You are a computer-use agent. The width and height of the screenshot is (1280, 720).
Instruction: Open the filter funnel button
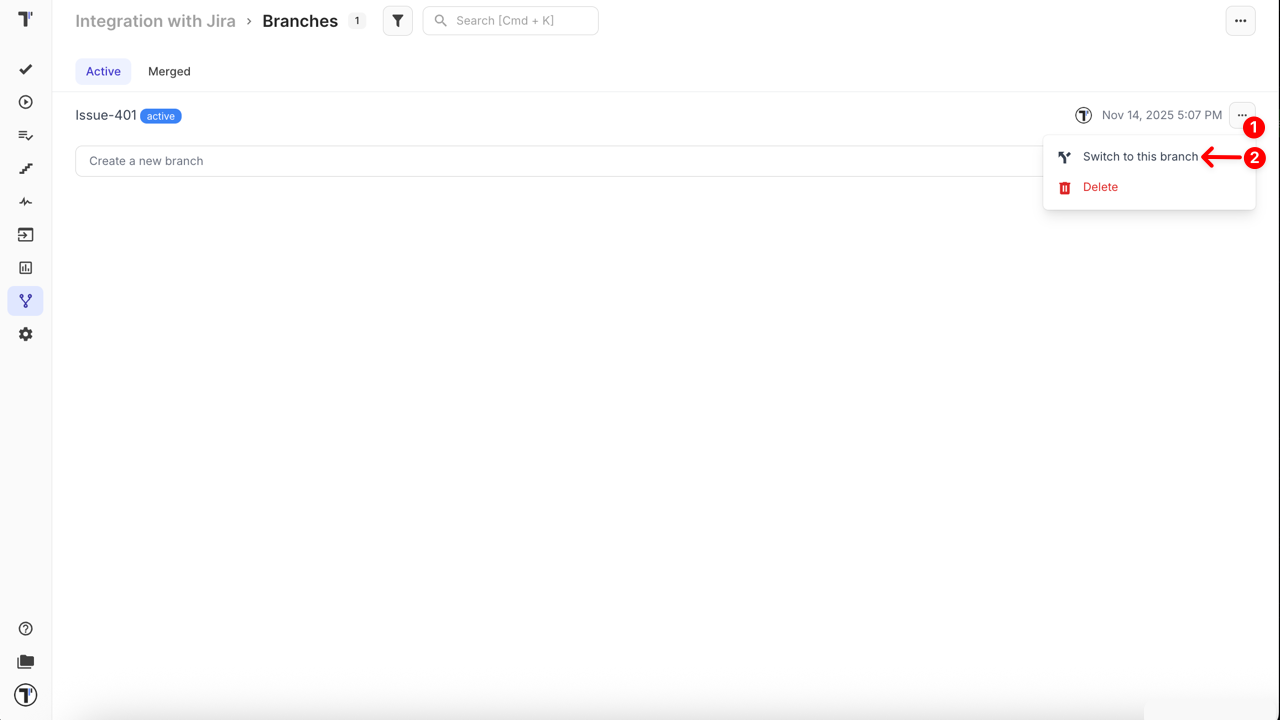398,21
